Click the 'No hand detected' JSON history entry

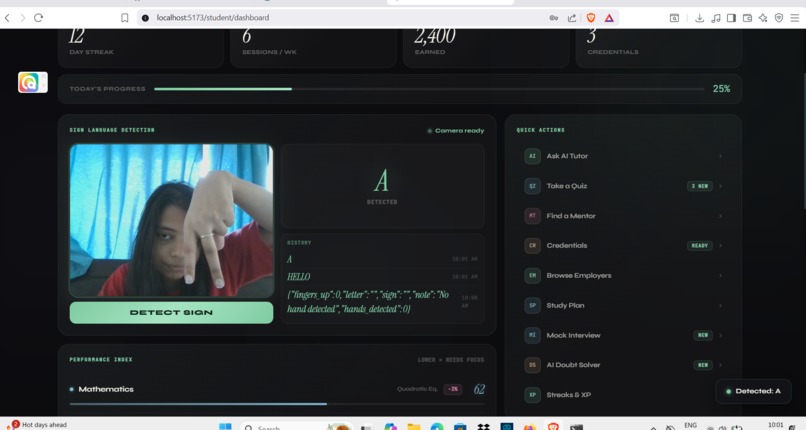[382, 302]
